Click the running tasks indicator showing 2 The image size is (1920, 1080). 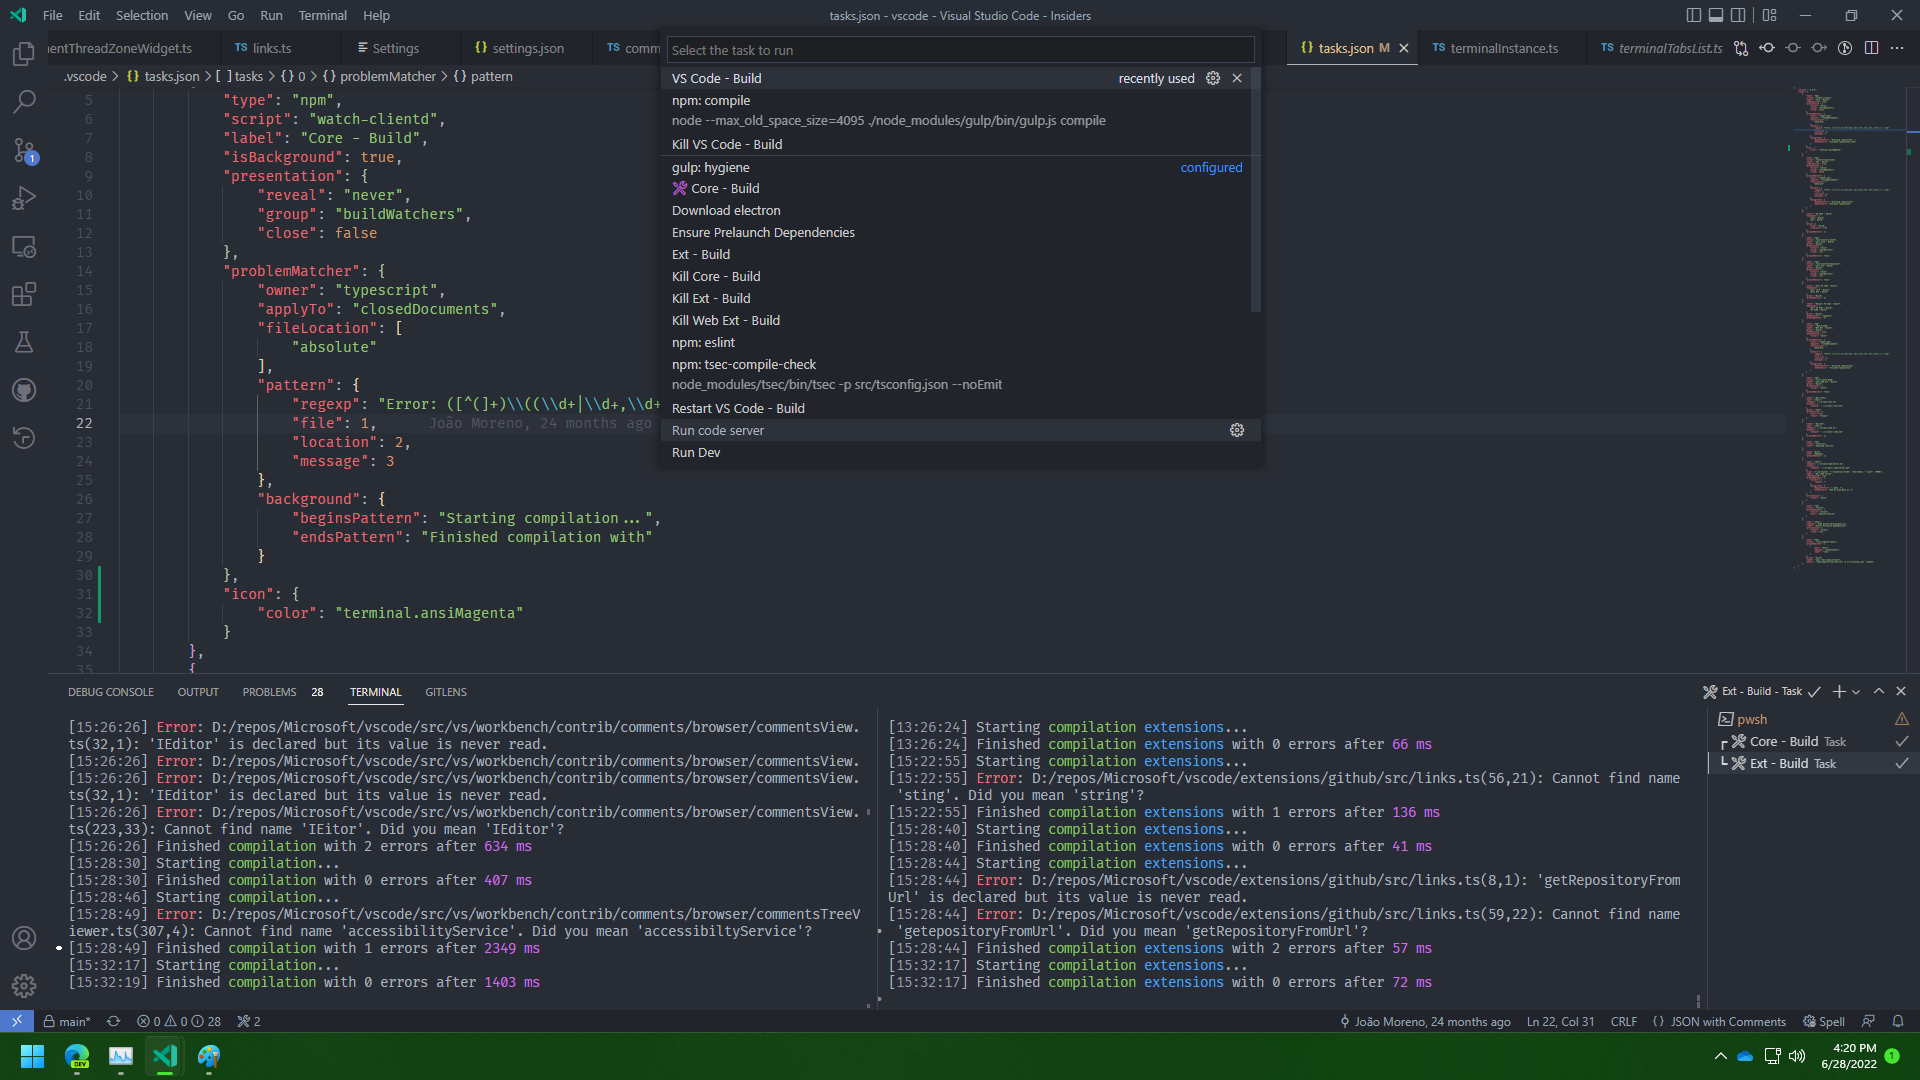click(x=249, y=1021)
